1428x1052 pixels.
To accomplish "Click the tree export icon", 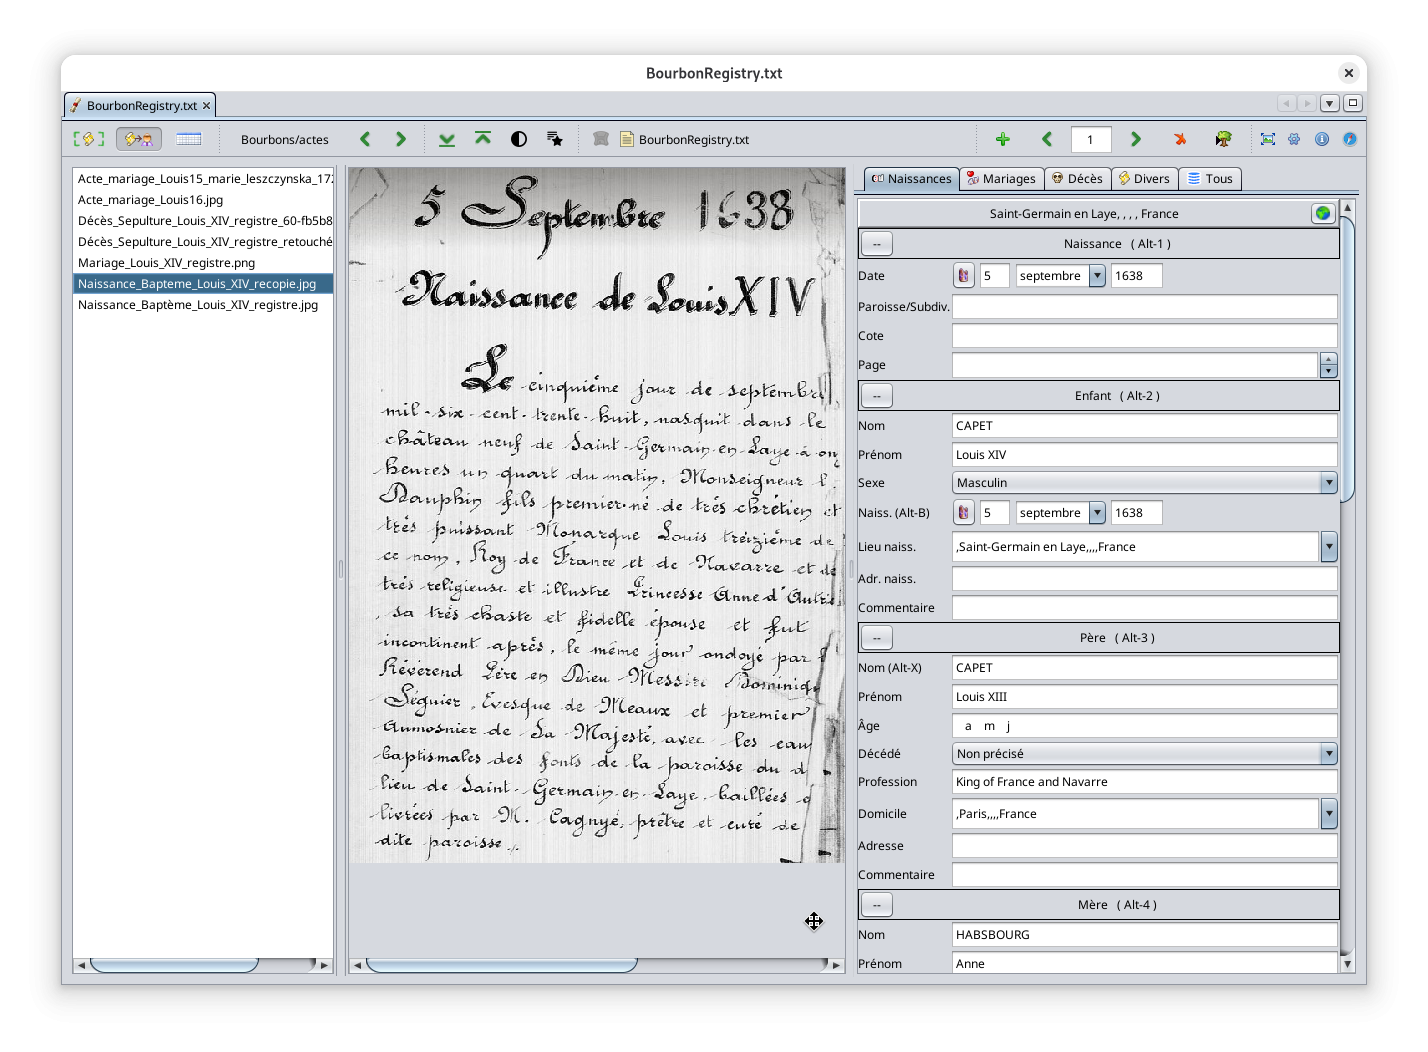I will pyautogui.click(x=1223, y=139).
